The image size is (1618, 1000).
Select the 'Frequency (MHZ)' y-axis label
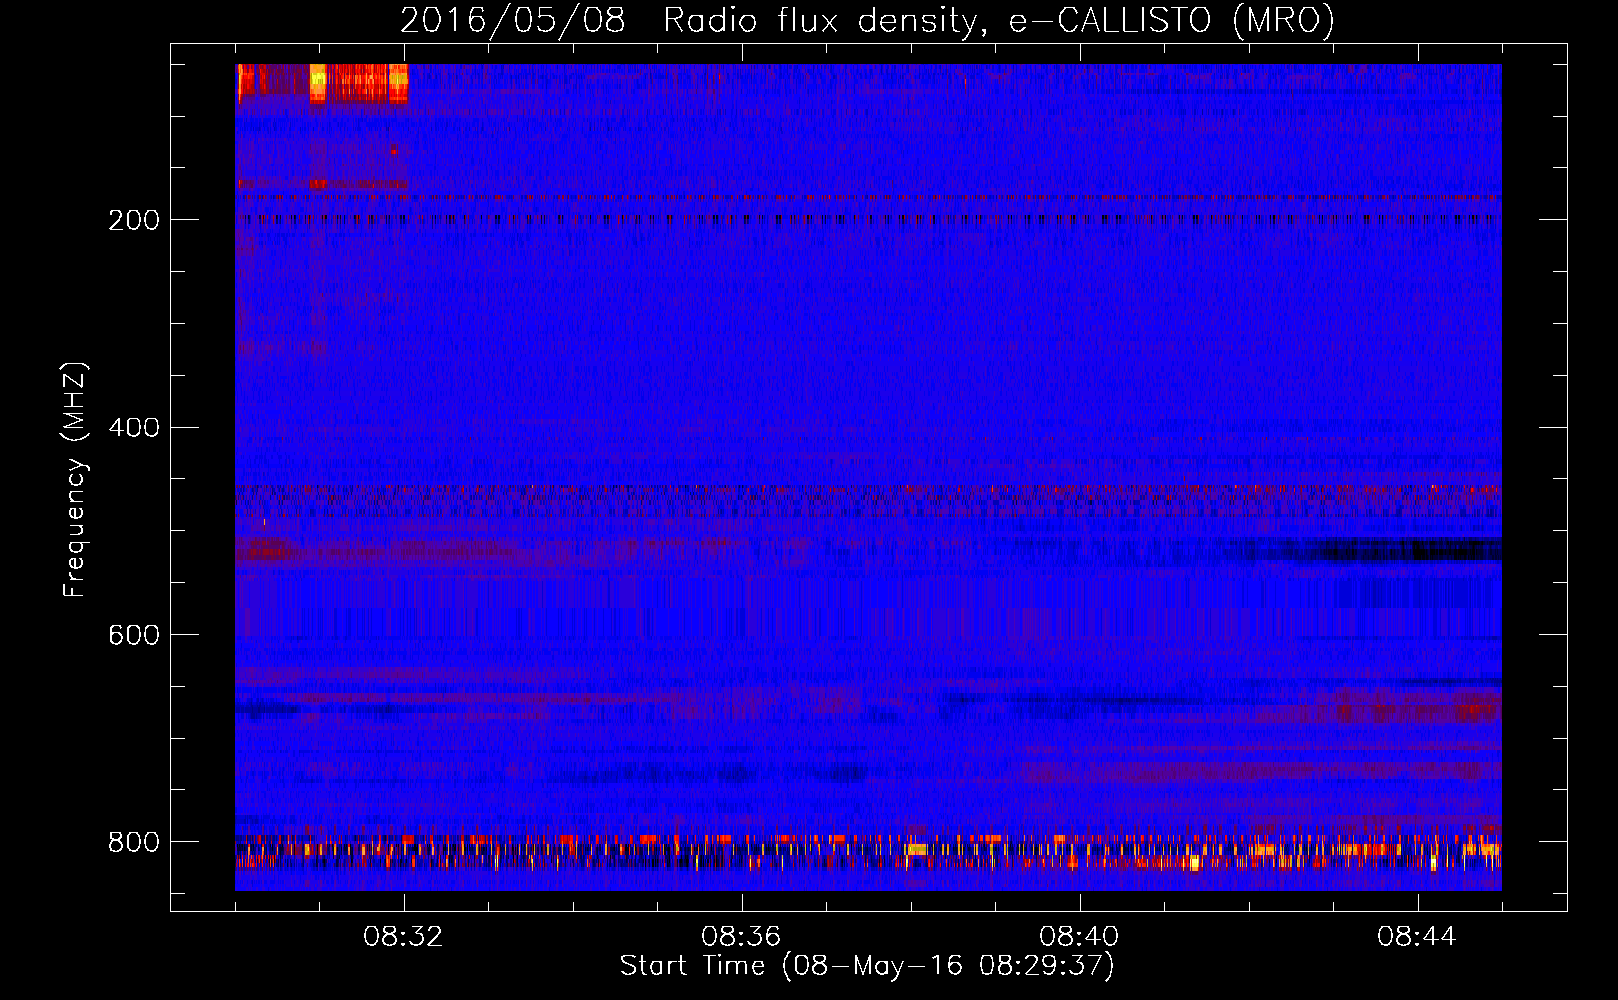pos(75,480)
